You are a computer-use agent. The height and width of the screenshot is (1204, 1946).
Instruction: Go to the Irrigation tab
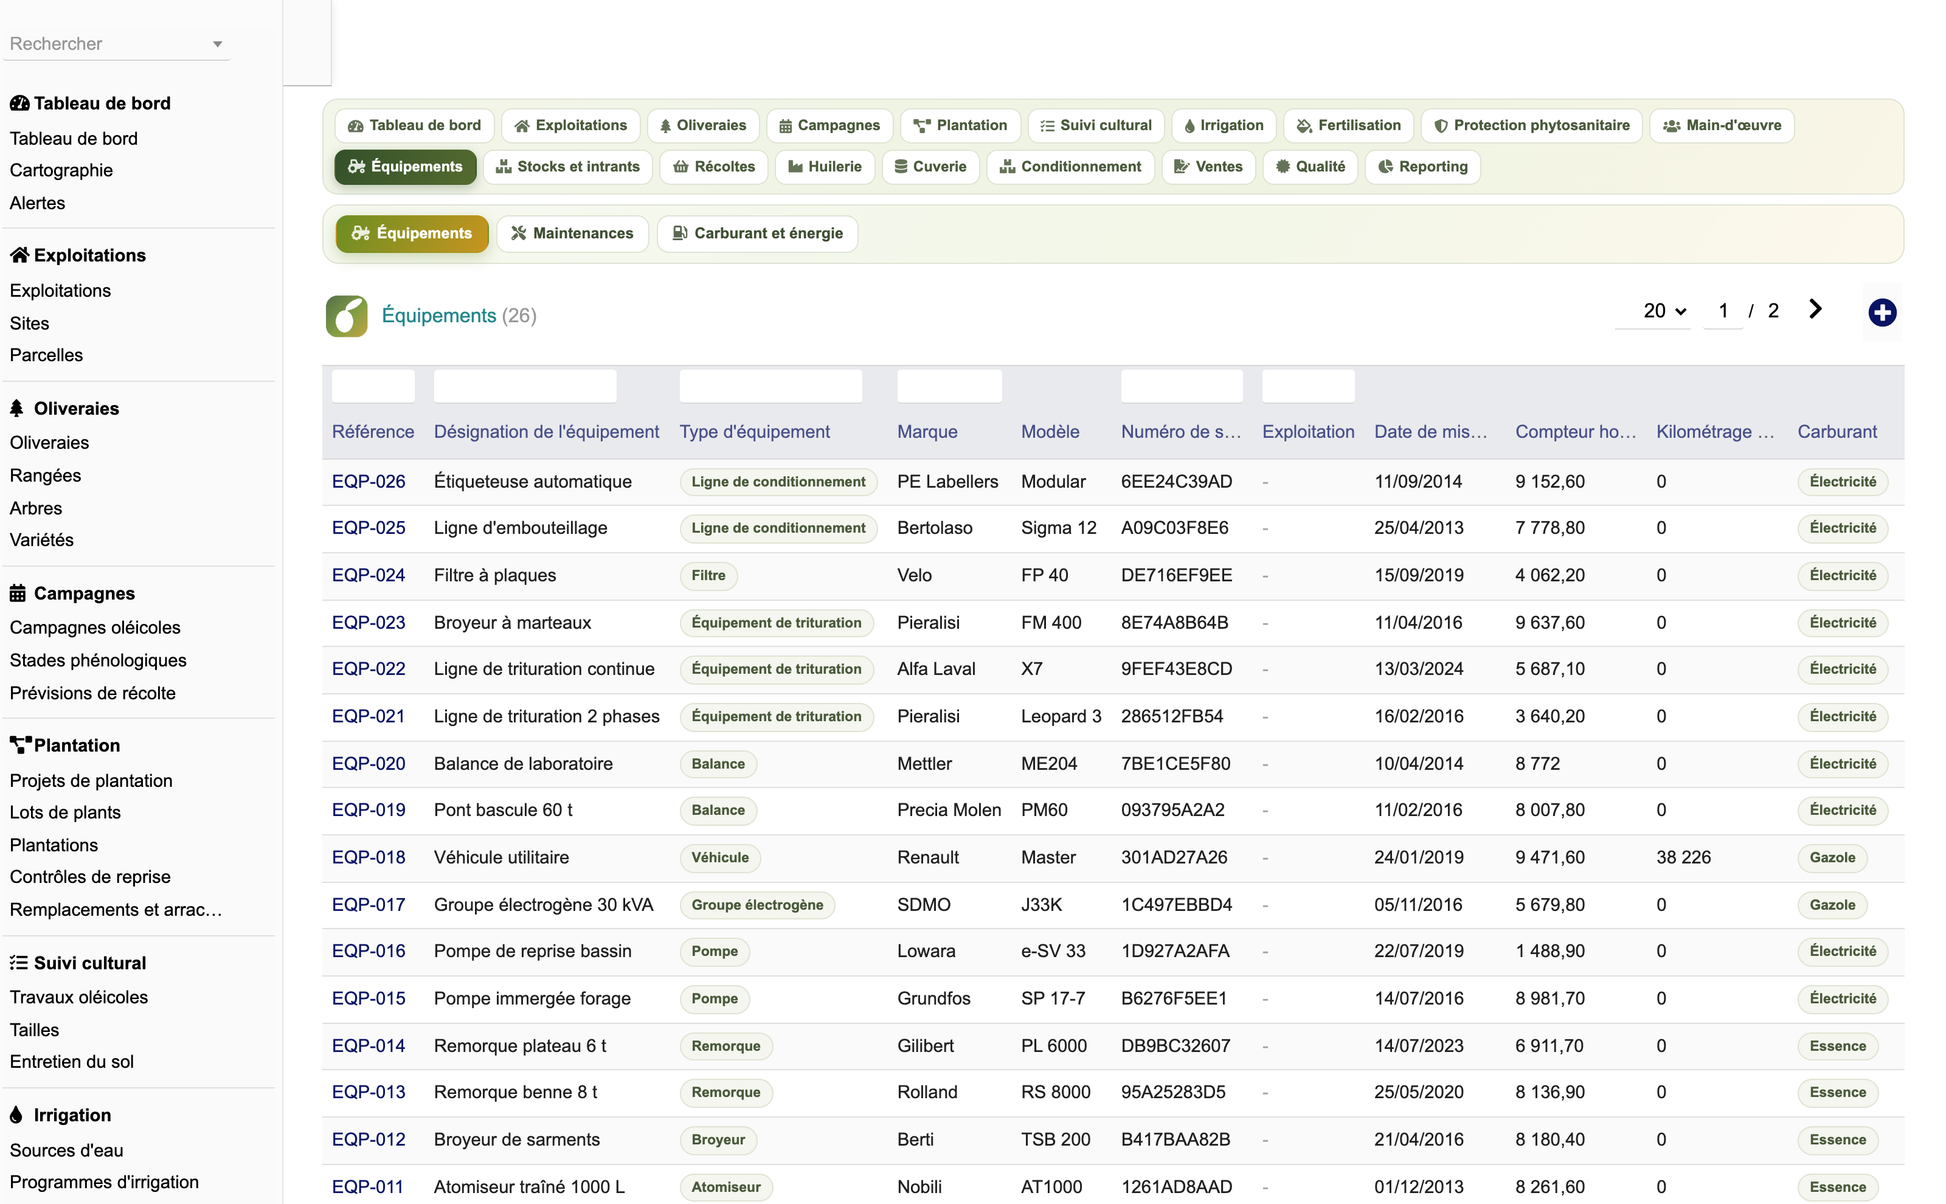coord(1223,125)
